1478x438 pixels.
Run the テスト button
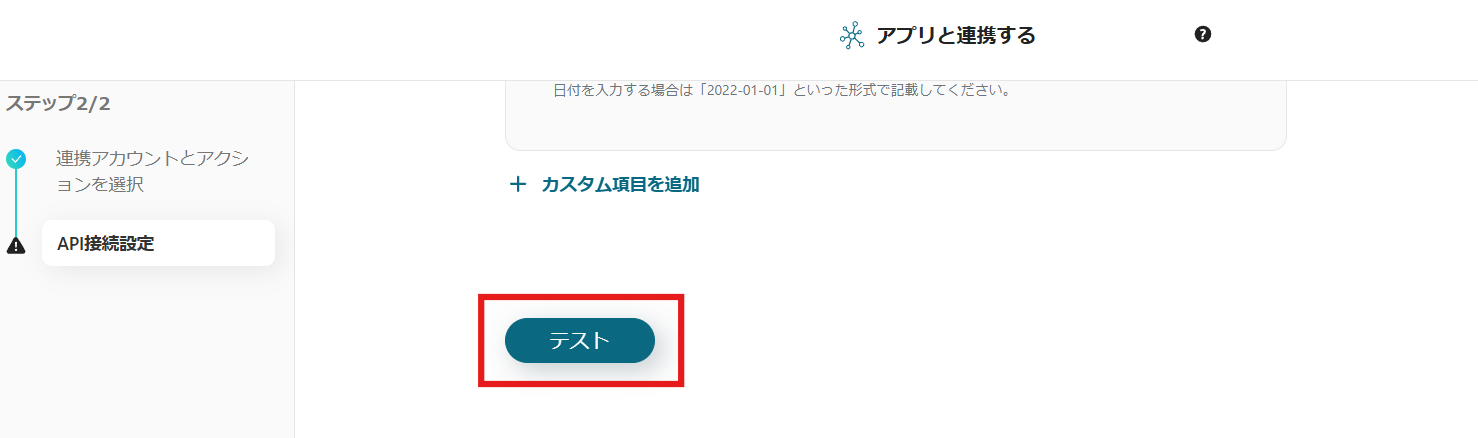pos(580,340)
